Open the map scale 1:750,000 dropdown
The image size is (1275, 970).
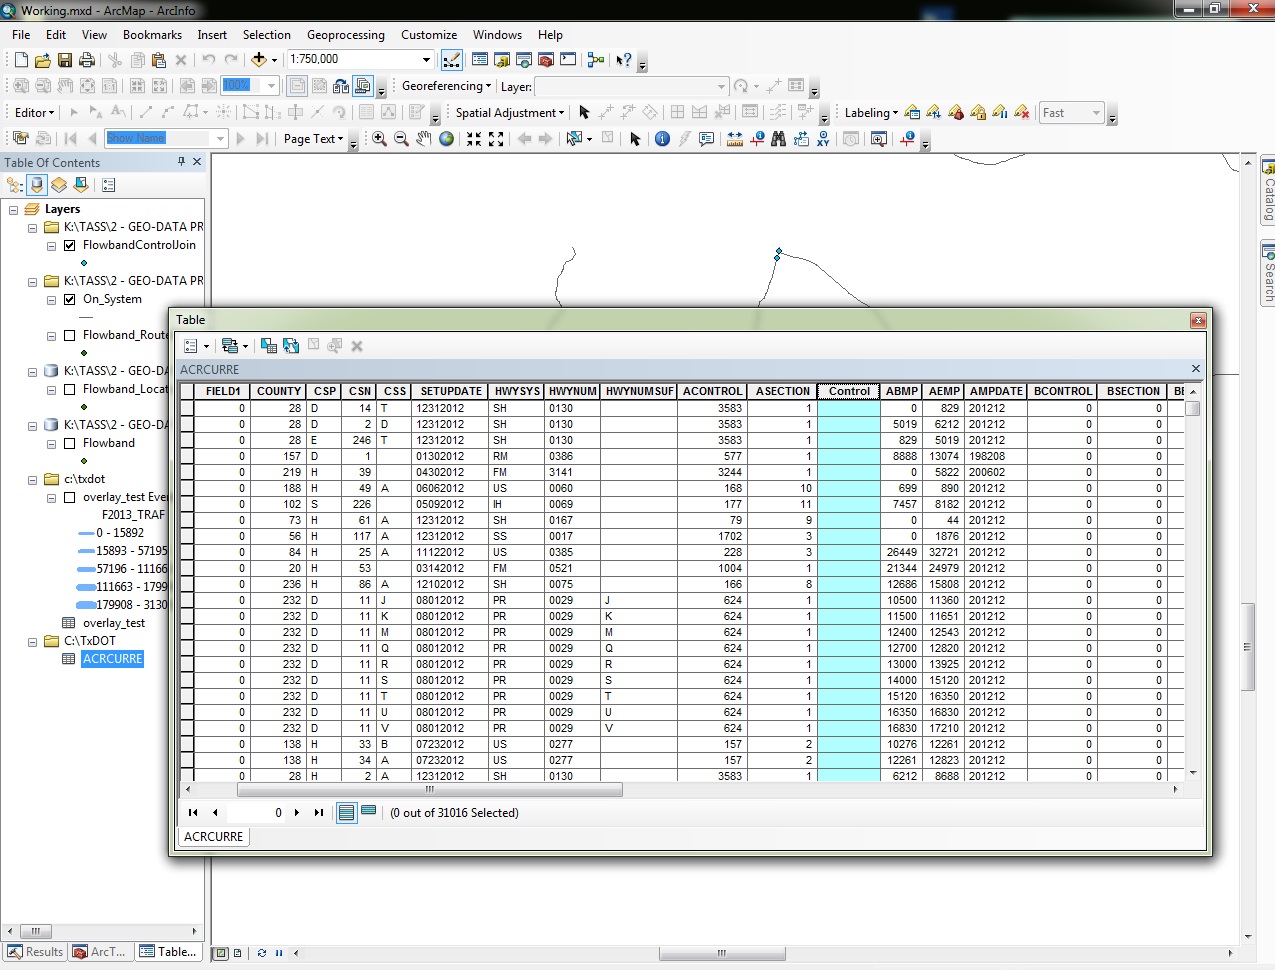tap(427, 60)
